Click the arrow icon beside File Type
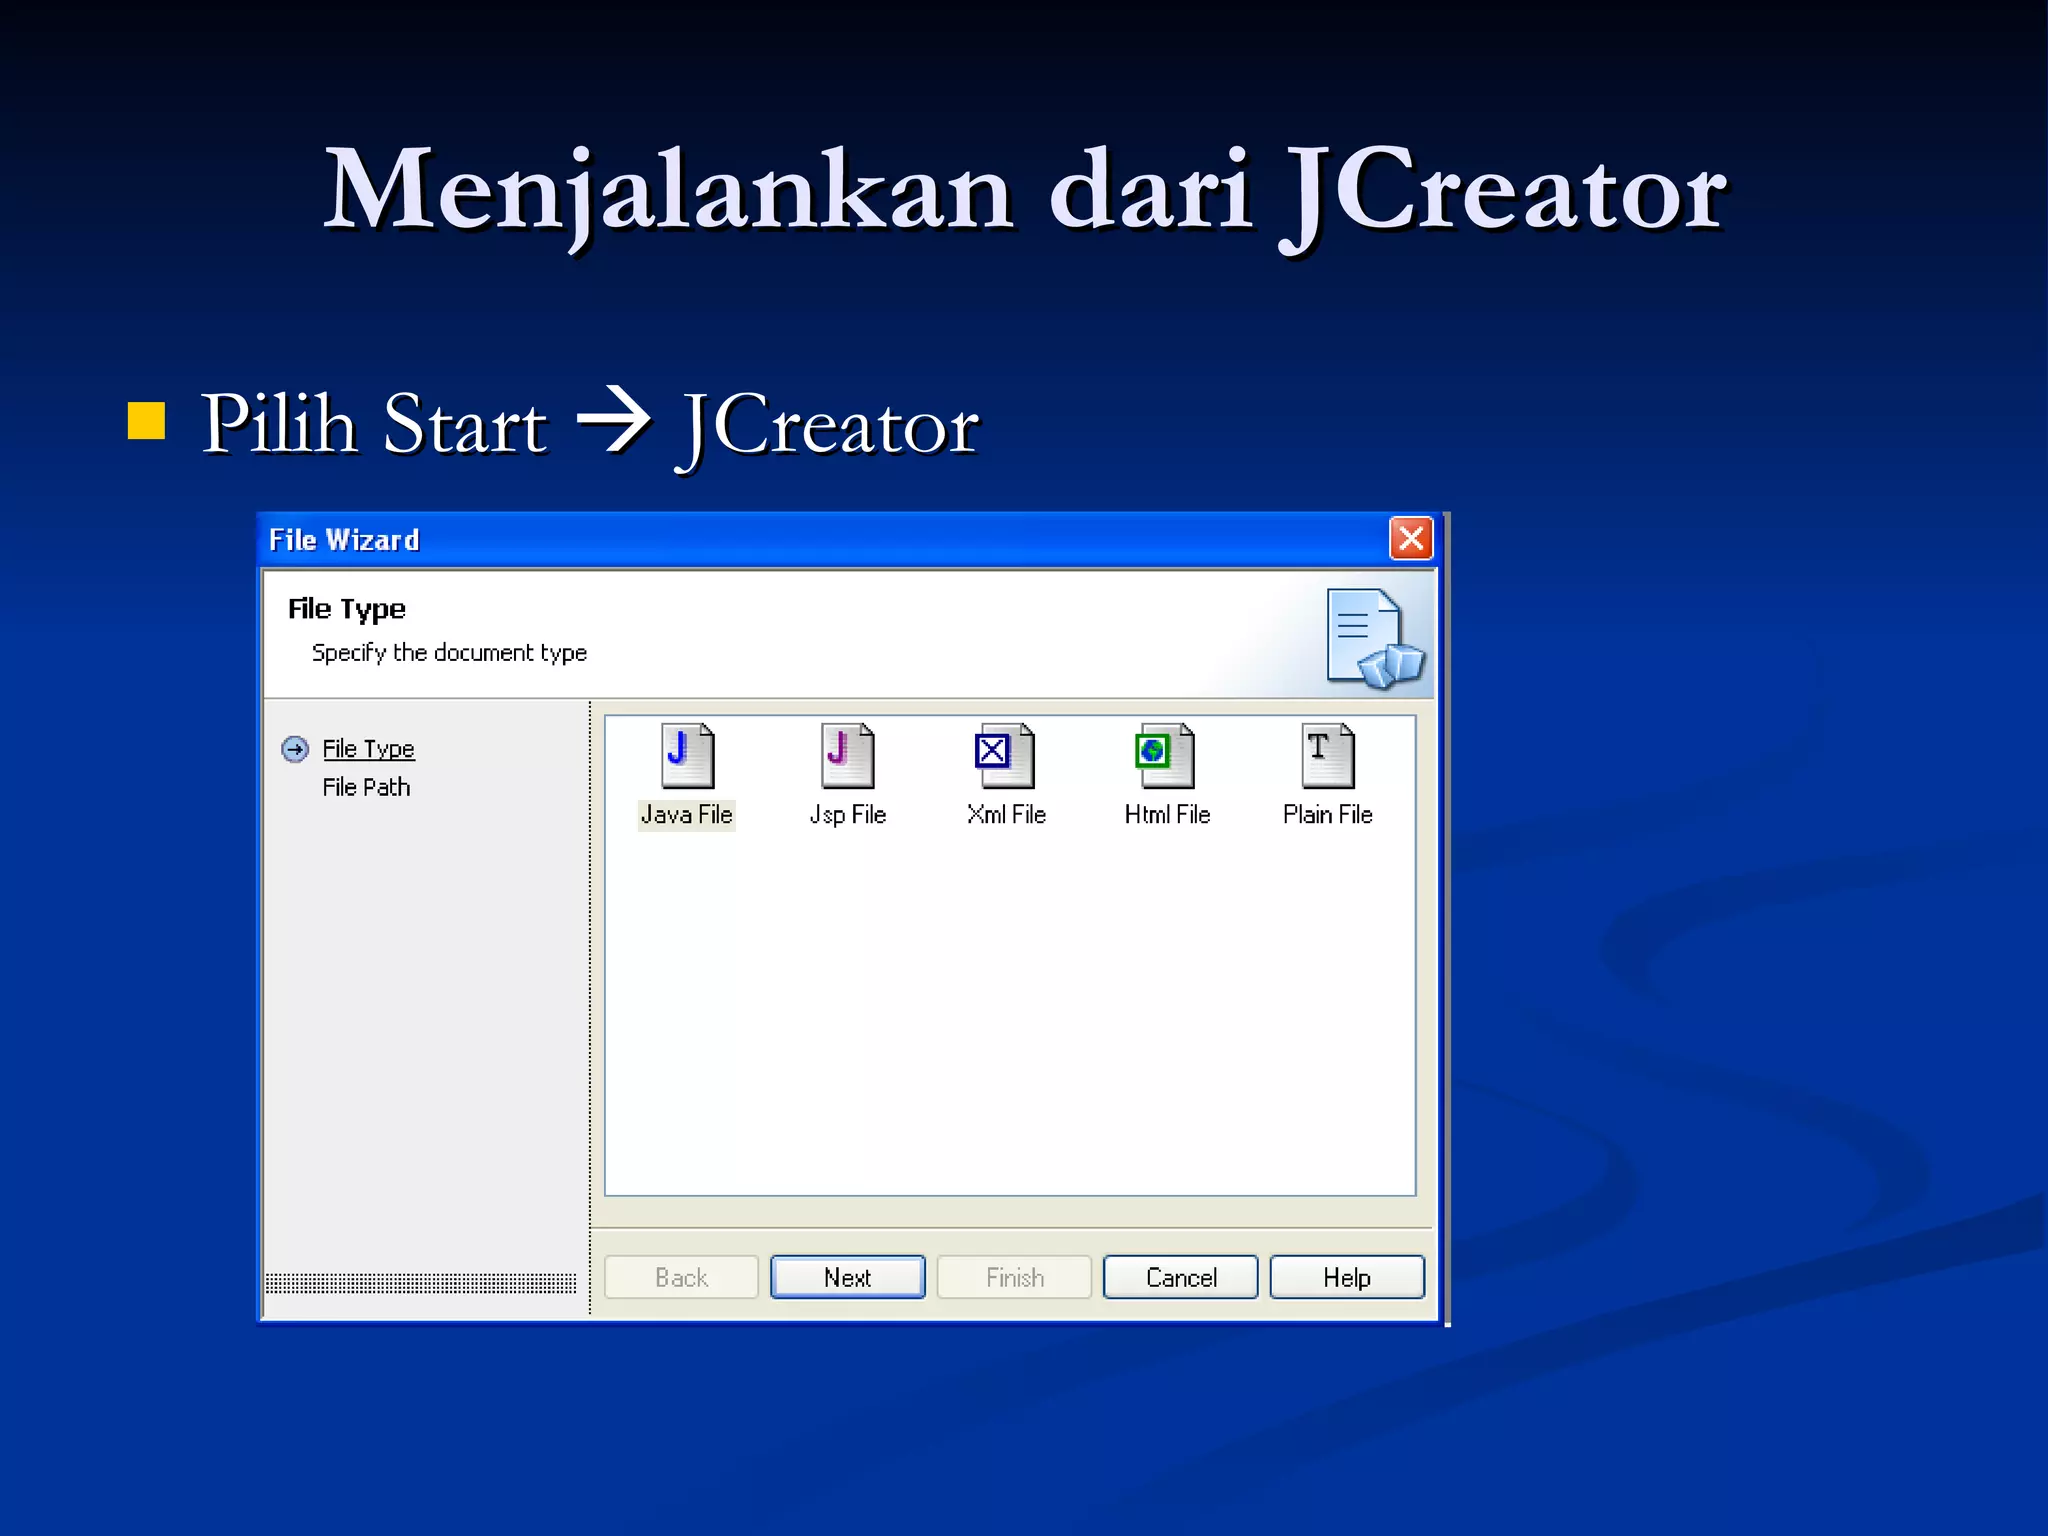The width and height of the screenshot is (2048, 1536). (x=295, y=749)
